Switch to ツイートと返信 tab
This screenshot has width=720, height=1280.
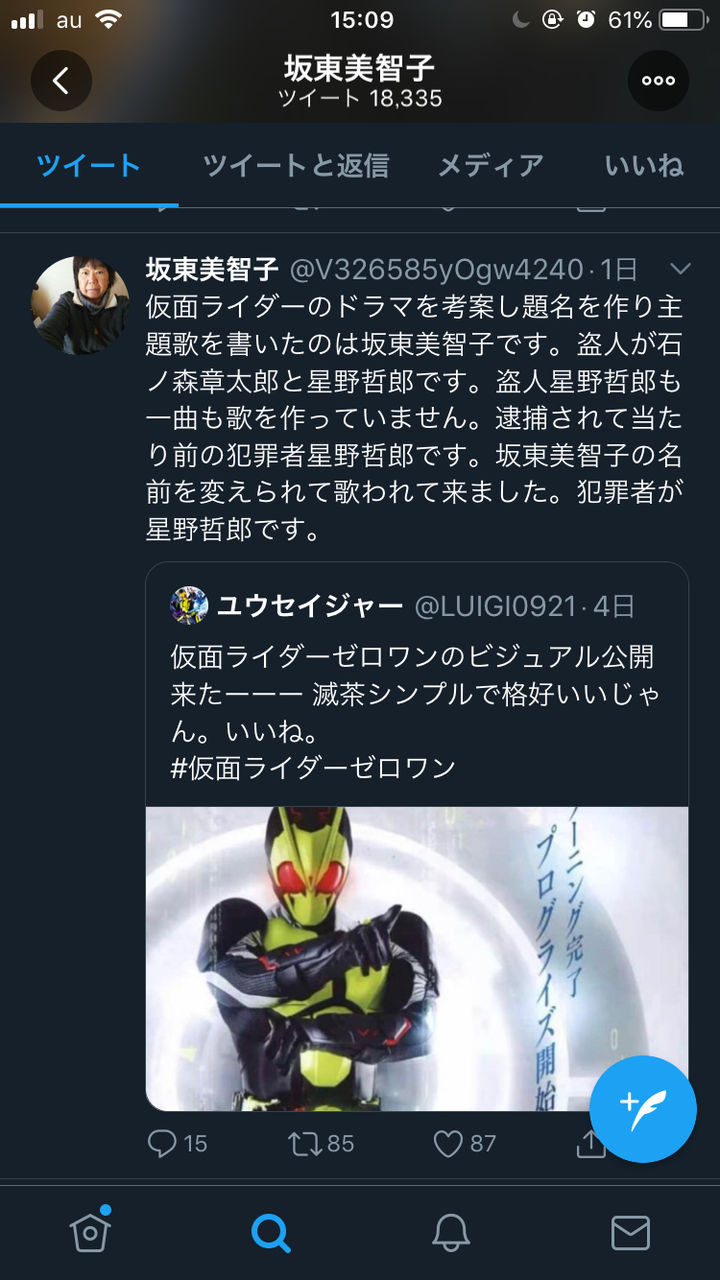tap(295, 165)
